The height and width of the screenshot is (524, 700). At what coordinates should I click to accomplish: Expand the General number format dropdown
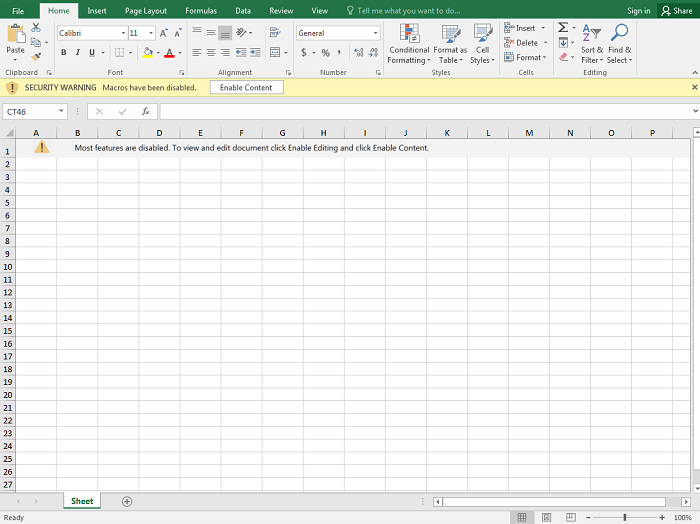pos(375,33)
